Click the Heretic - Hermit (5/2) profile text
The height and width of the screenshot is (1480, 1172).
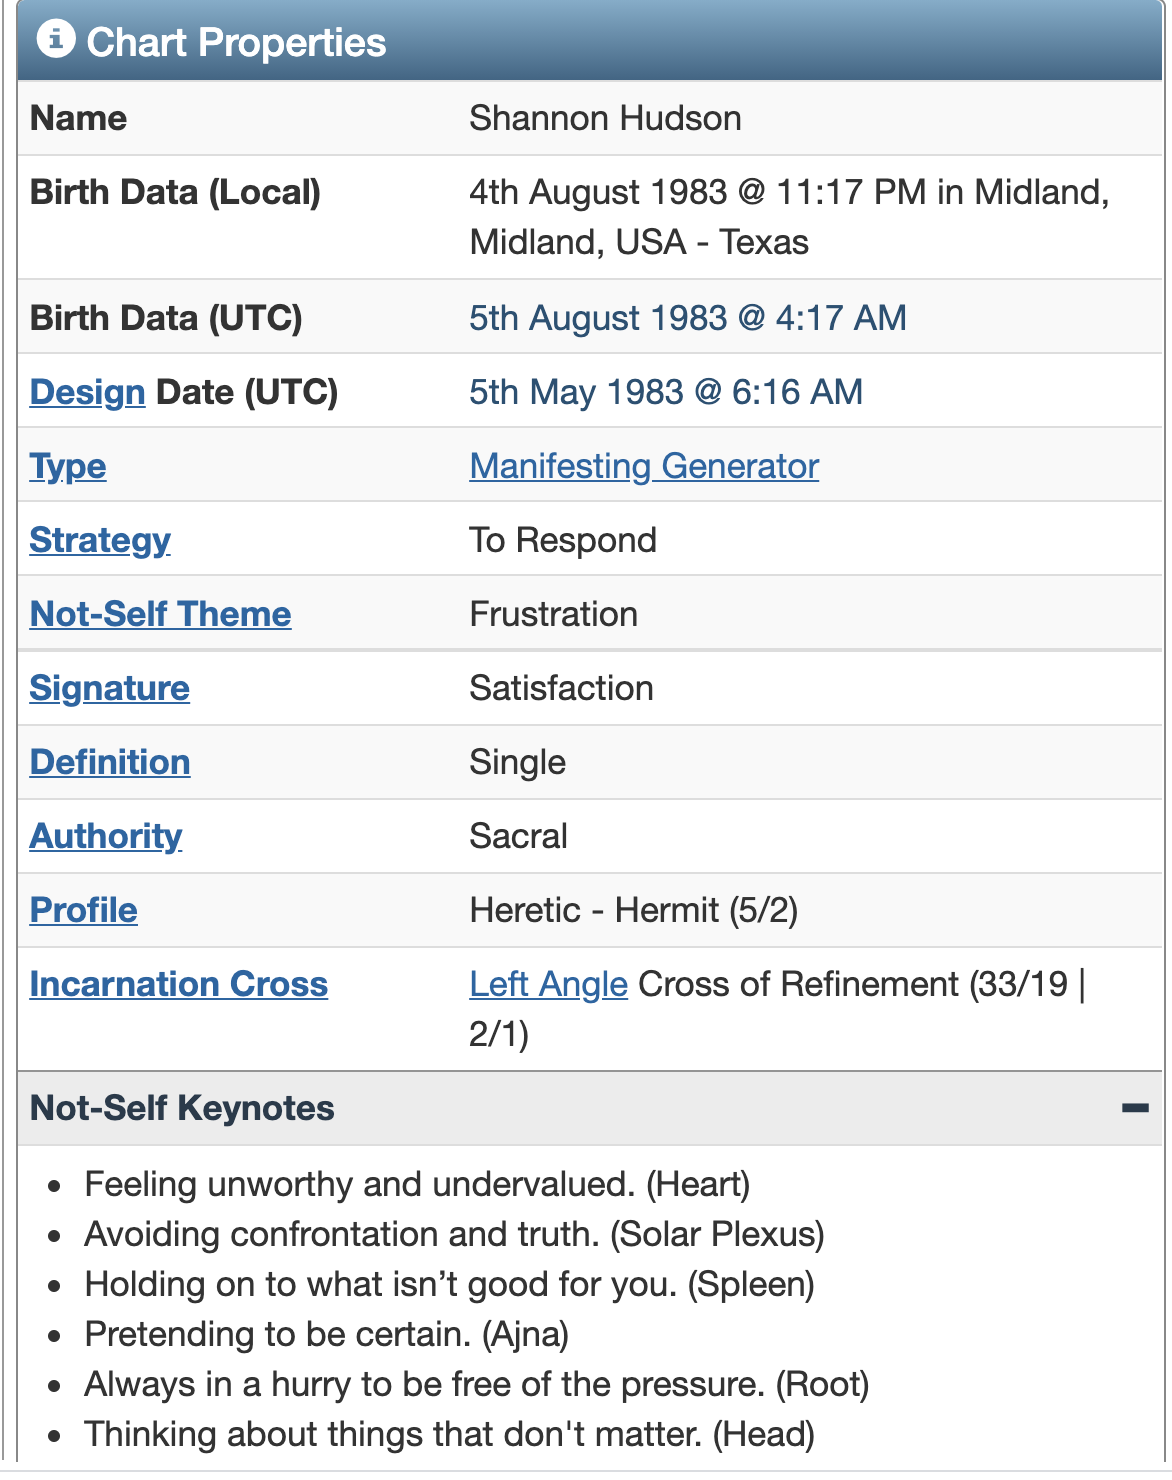[x=634, y=910]
